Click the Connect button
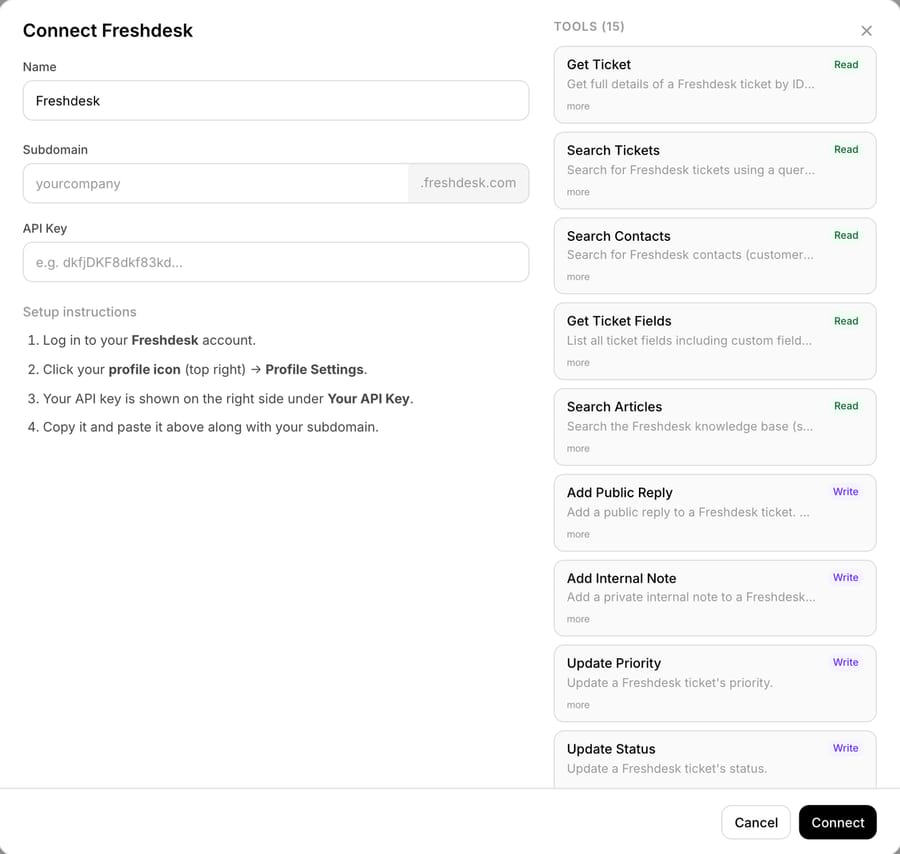Screen dimensions: 900x854 [x=837, y=822]
